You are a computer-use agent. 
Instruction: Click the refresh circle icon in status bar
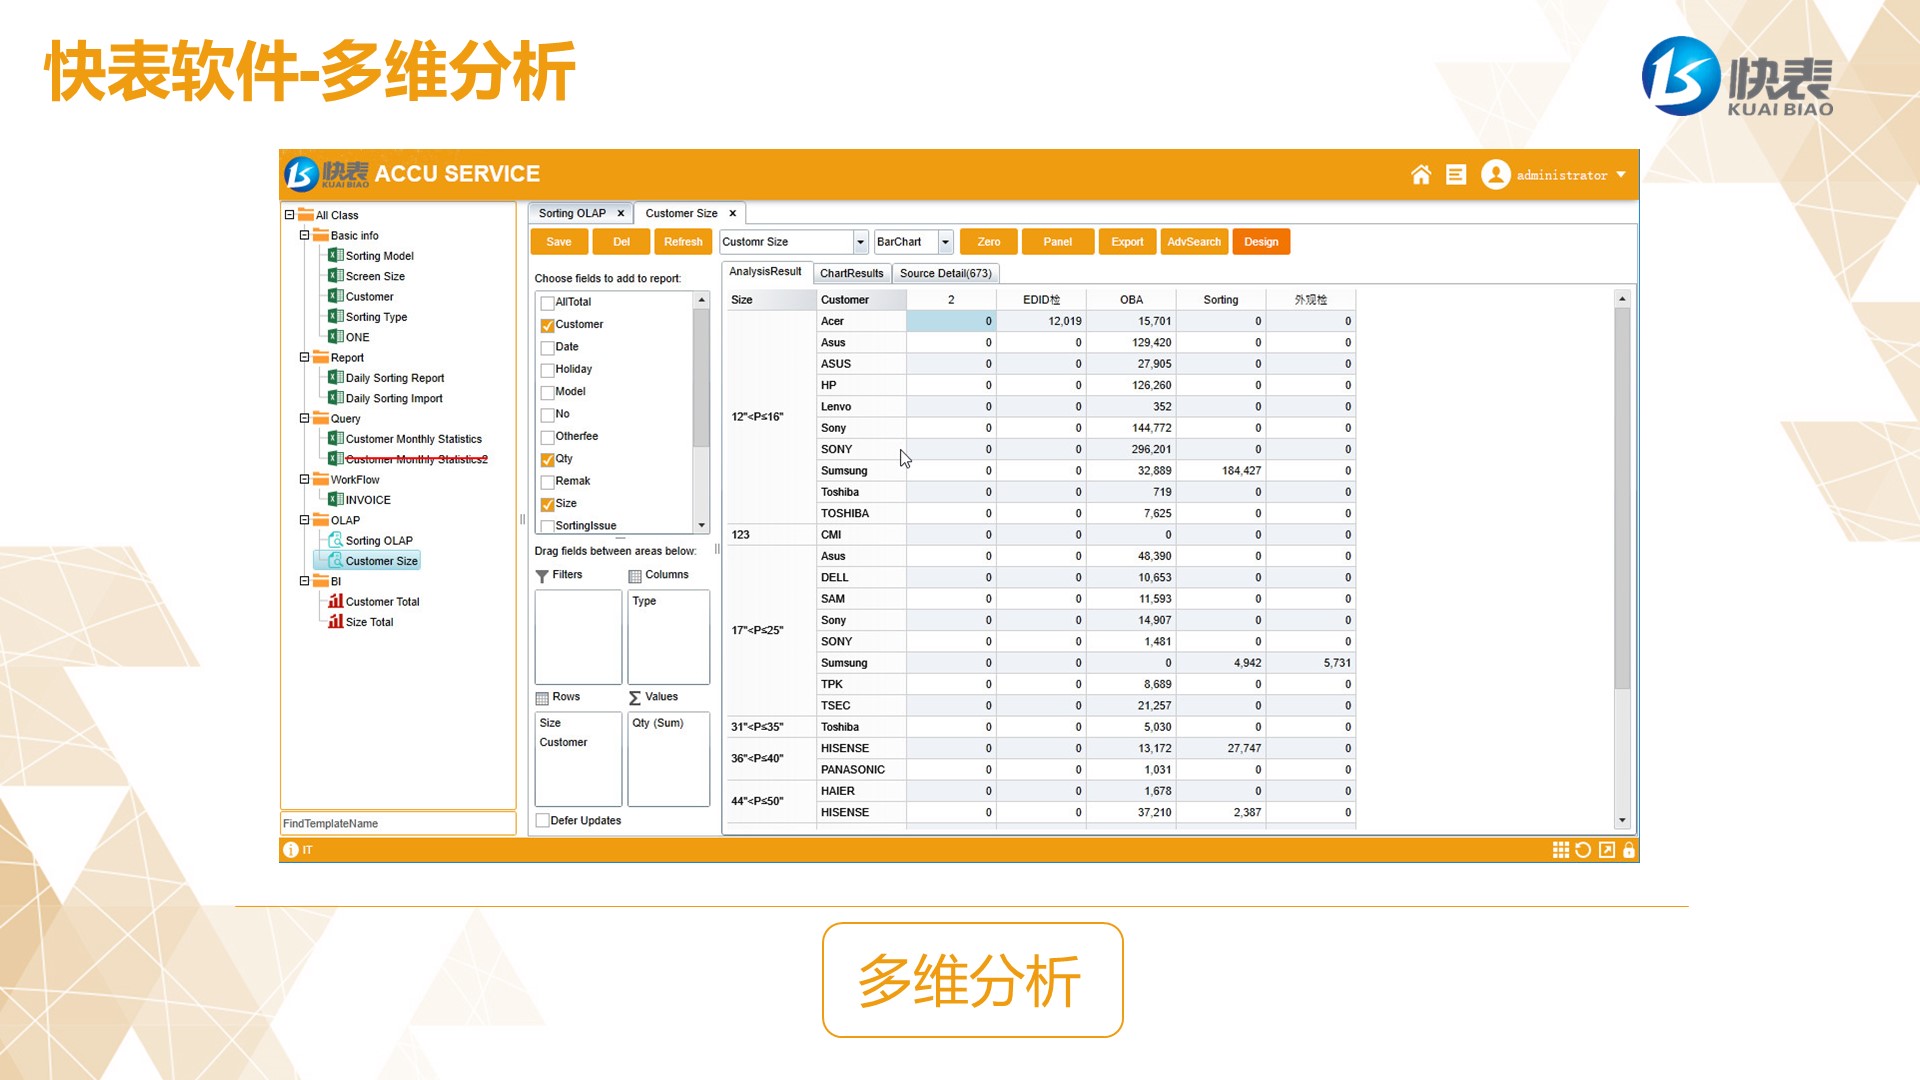[1583, 850]
